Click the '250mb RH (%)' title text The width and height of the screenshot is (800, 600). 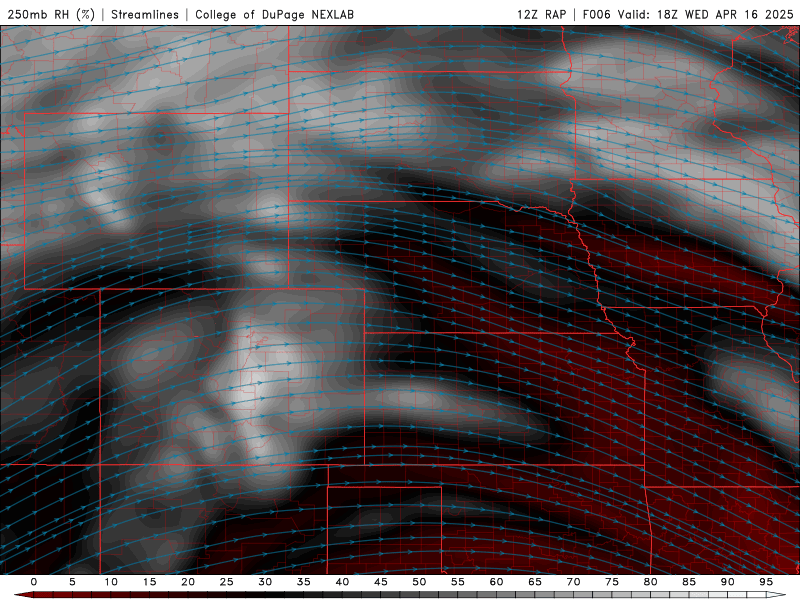click(x=51, y=14)
